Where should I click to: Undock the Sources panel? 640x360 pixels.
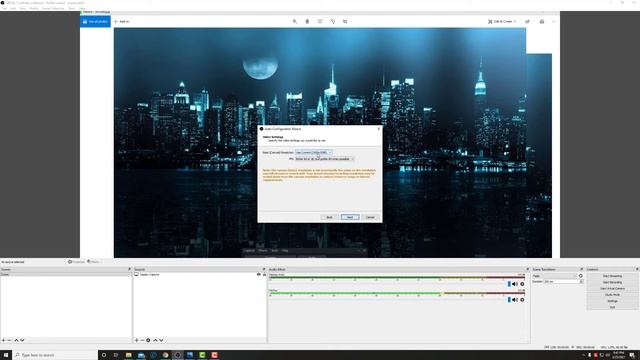pos(264,269)
